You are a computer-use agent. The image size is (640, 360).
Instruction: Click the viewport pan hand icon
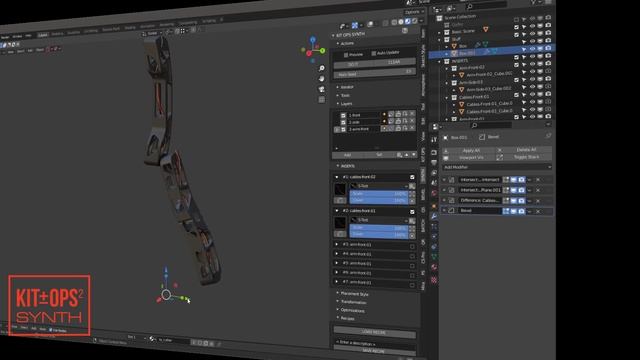(x=322, y=78)
